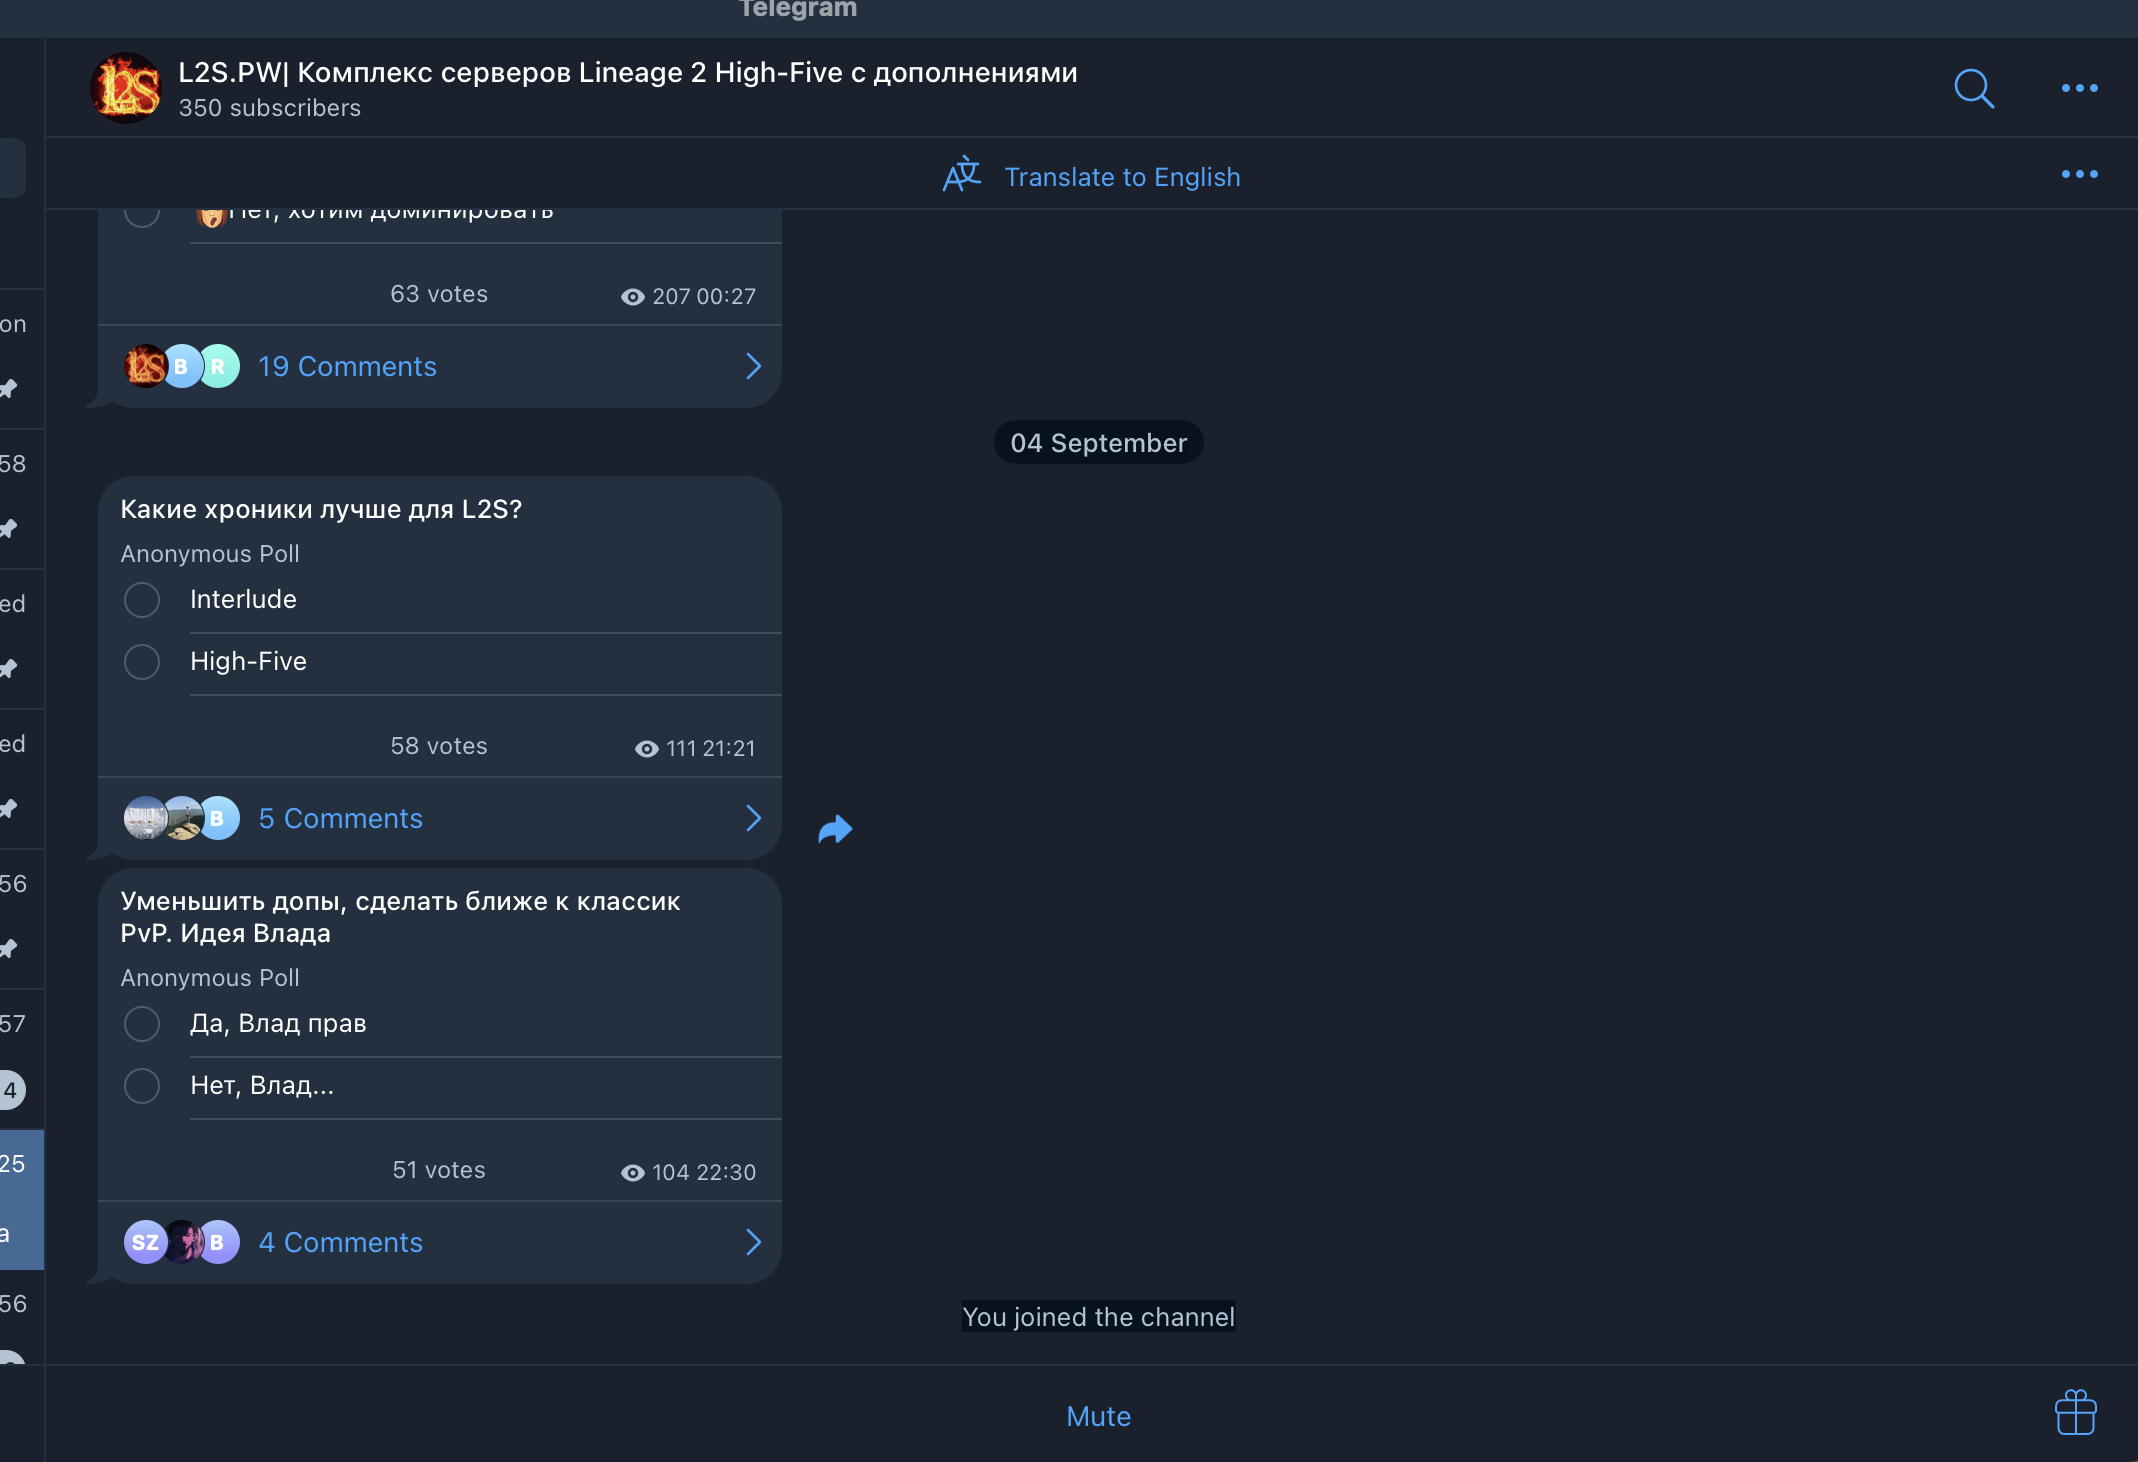Click the translate language icon
2138x1462 pixels.
(962, 175)
